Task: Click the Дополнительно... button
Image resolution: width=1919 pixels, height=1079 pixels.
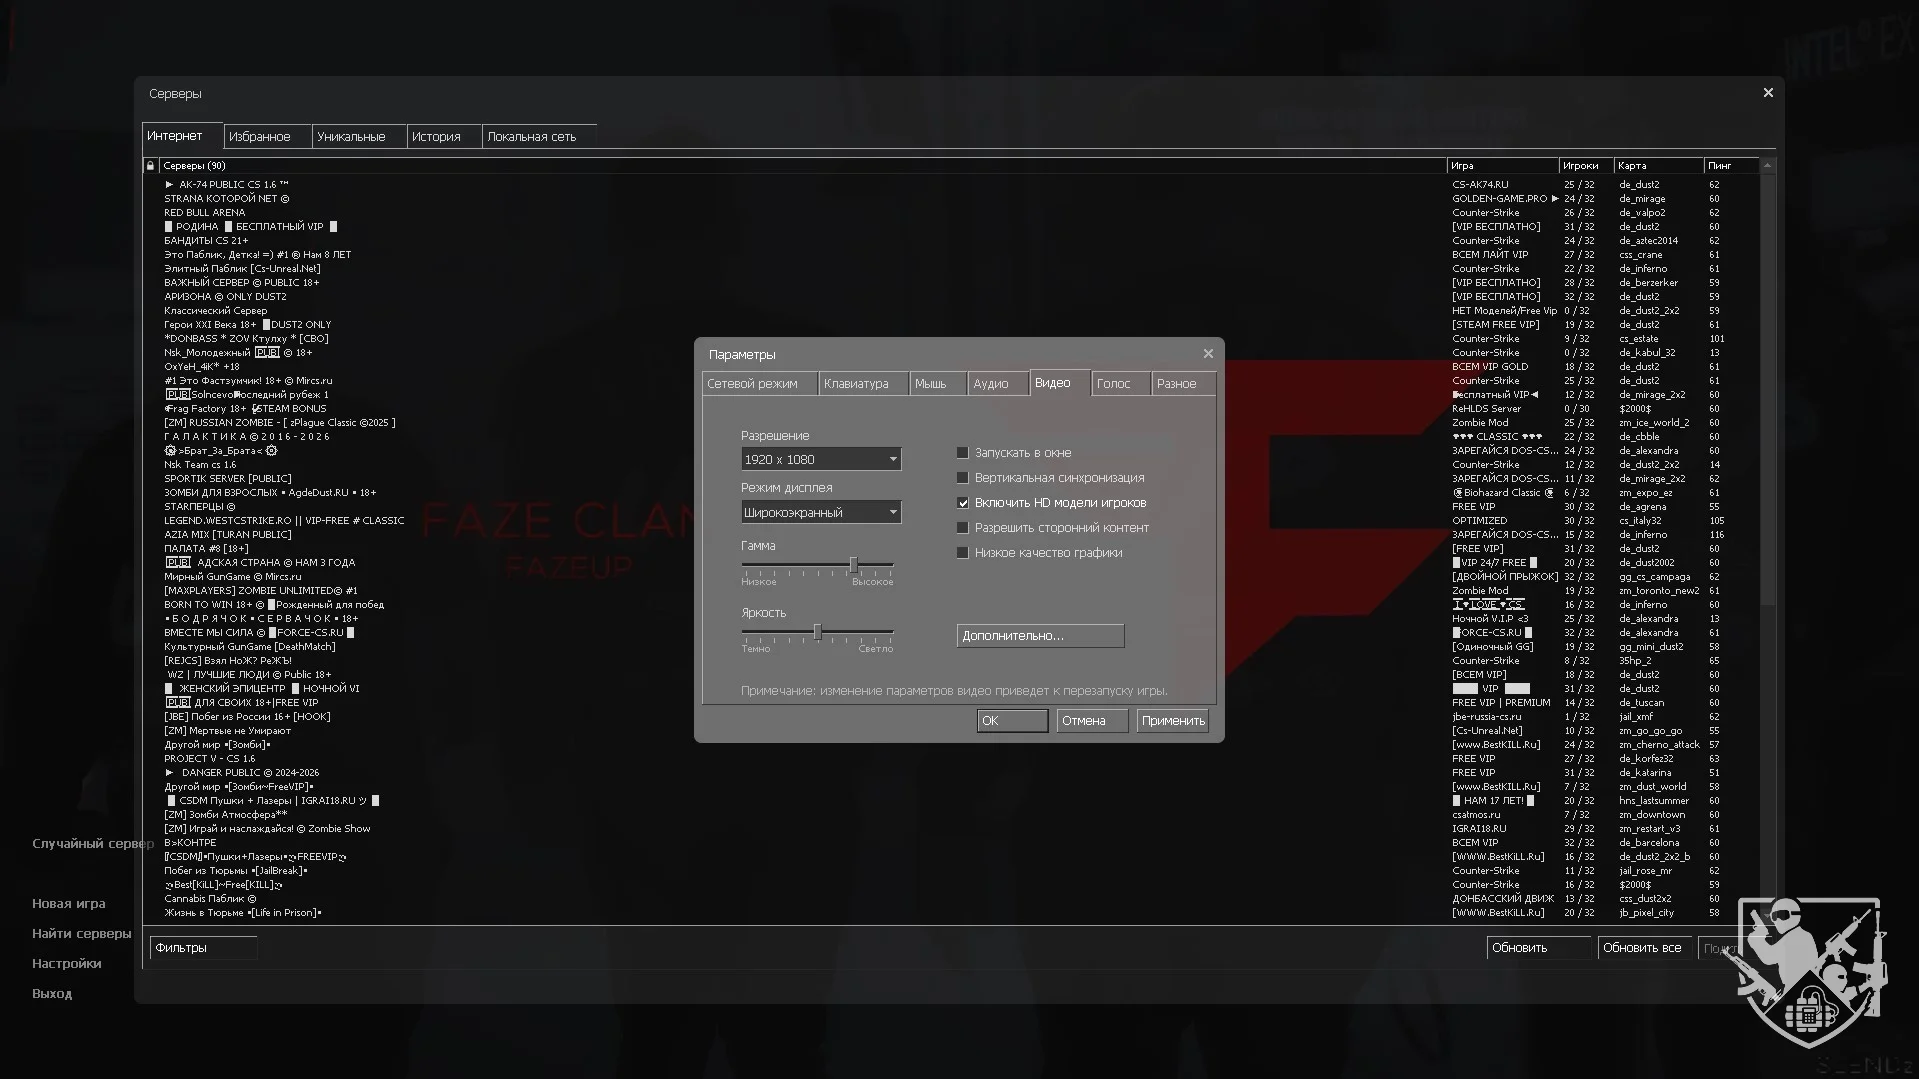Action: [x=1040, y=636]
